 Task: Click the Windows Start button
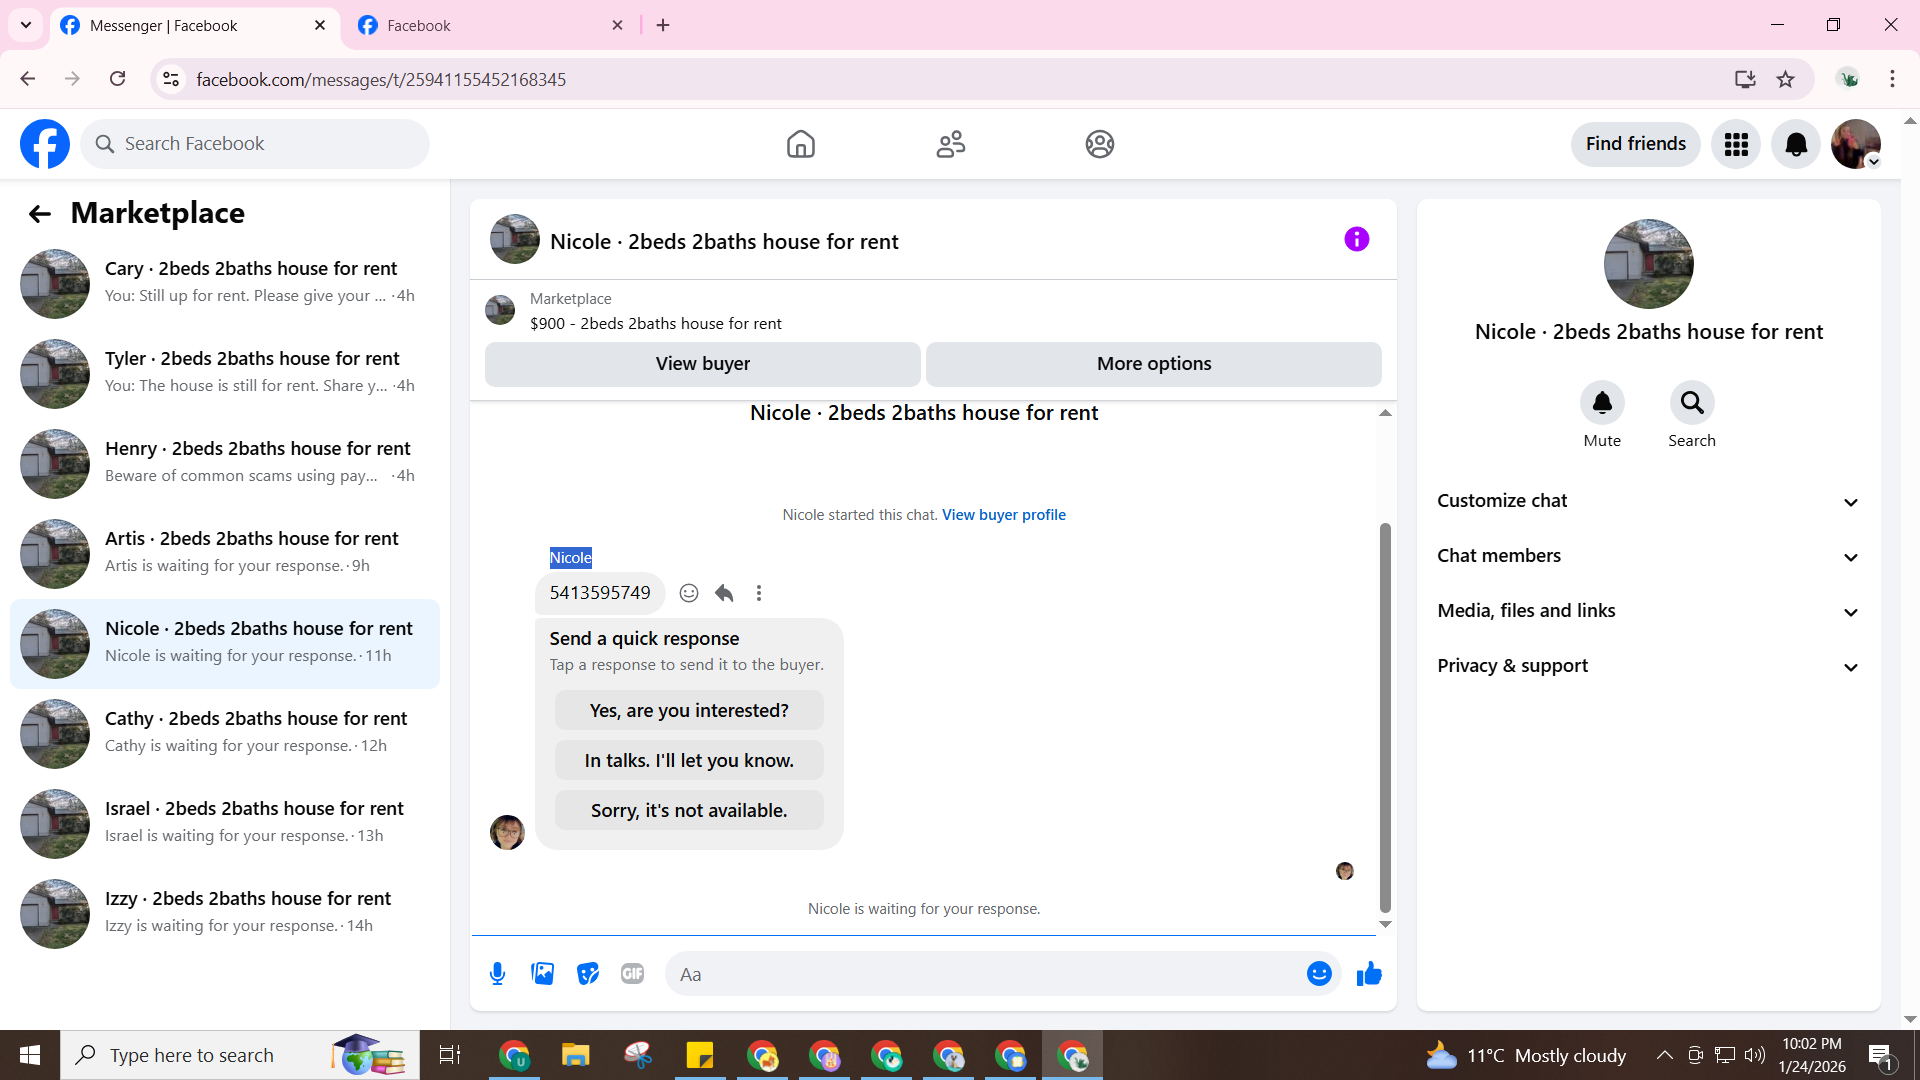(x=29, y=1055)
